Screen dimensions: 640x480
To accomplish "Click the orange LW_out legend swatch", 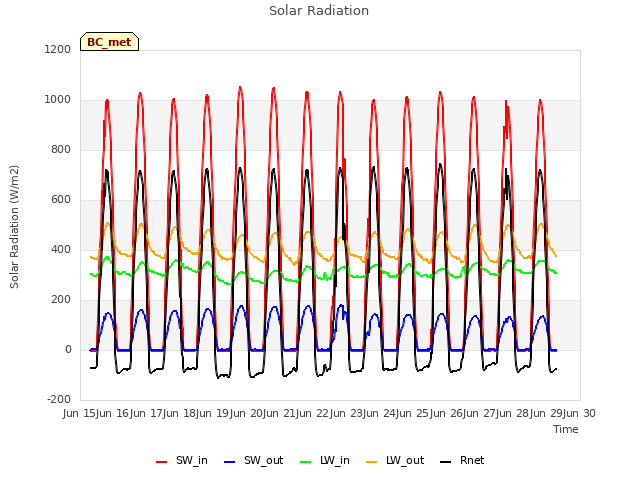I will [372, 462].
